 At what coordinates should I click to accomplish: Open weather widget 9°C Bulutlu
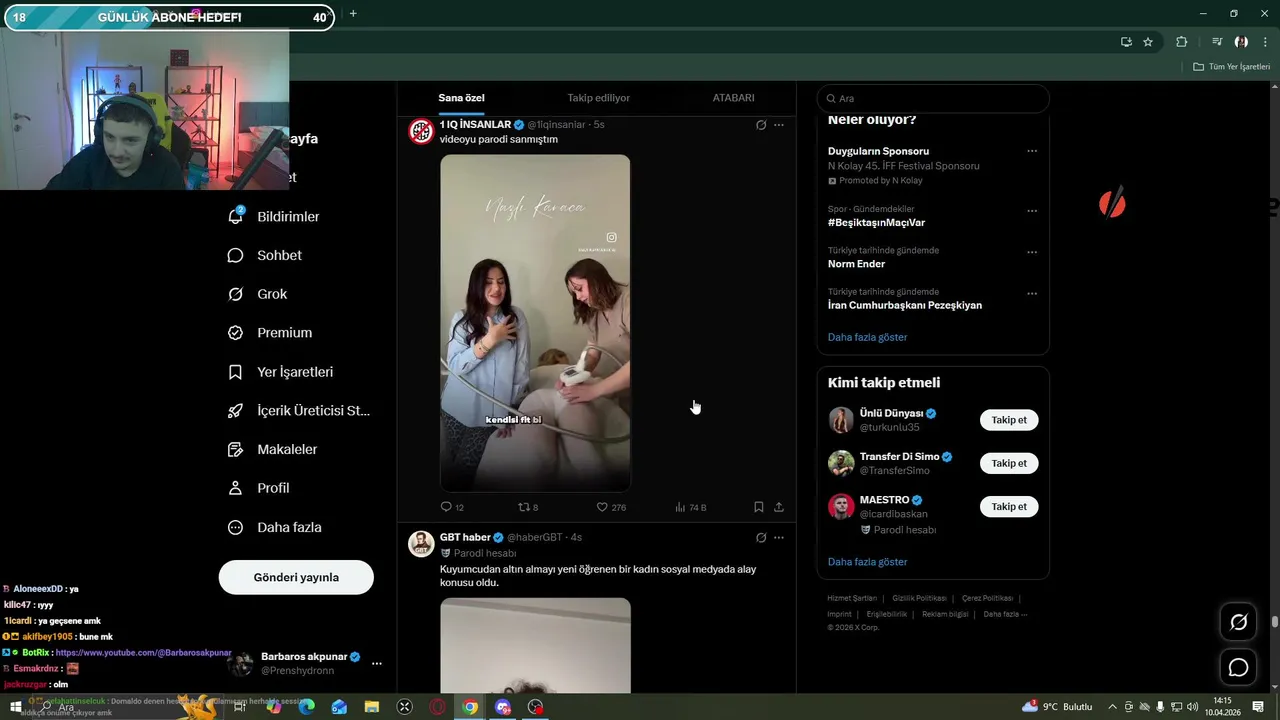point(1058,707)
